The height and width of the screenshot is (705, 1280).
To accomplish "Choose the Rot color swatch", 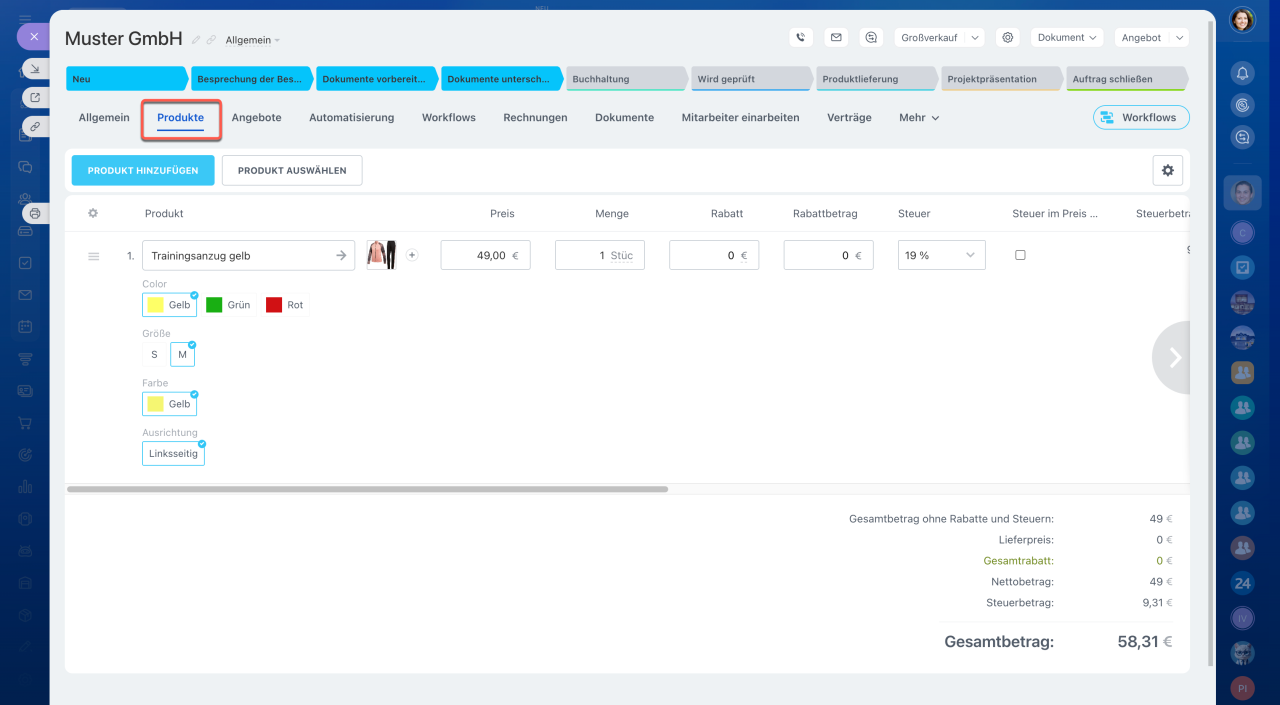I will pos(285,305).
